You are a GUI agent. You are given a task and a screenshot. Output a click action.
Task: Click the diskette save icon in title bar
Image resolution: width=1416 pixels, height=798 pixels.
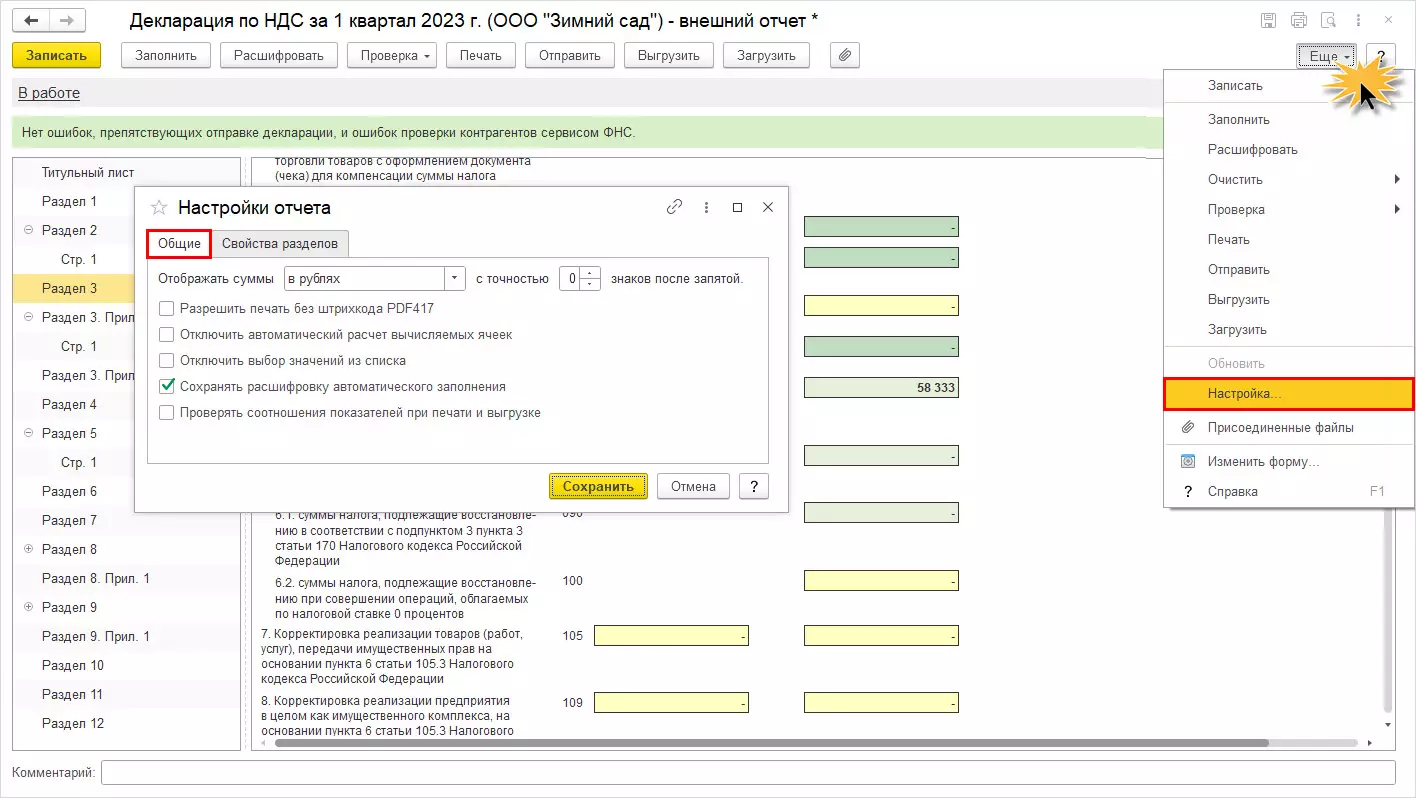pos(1268,20)
